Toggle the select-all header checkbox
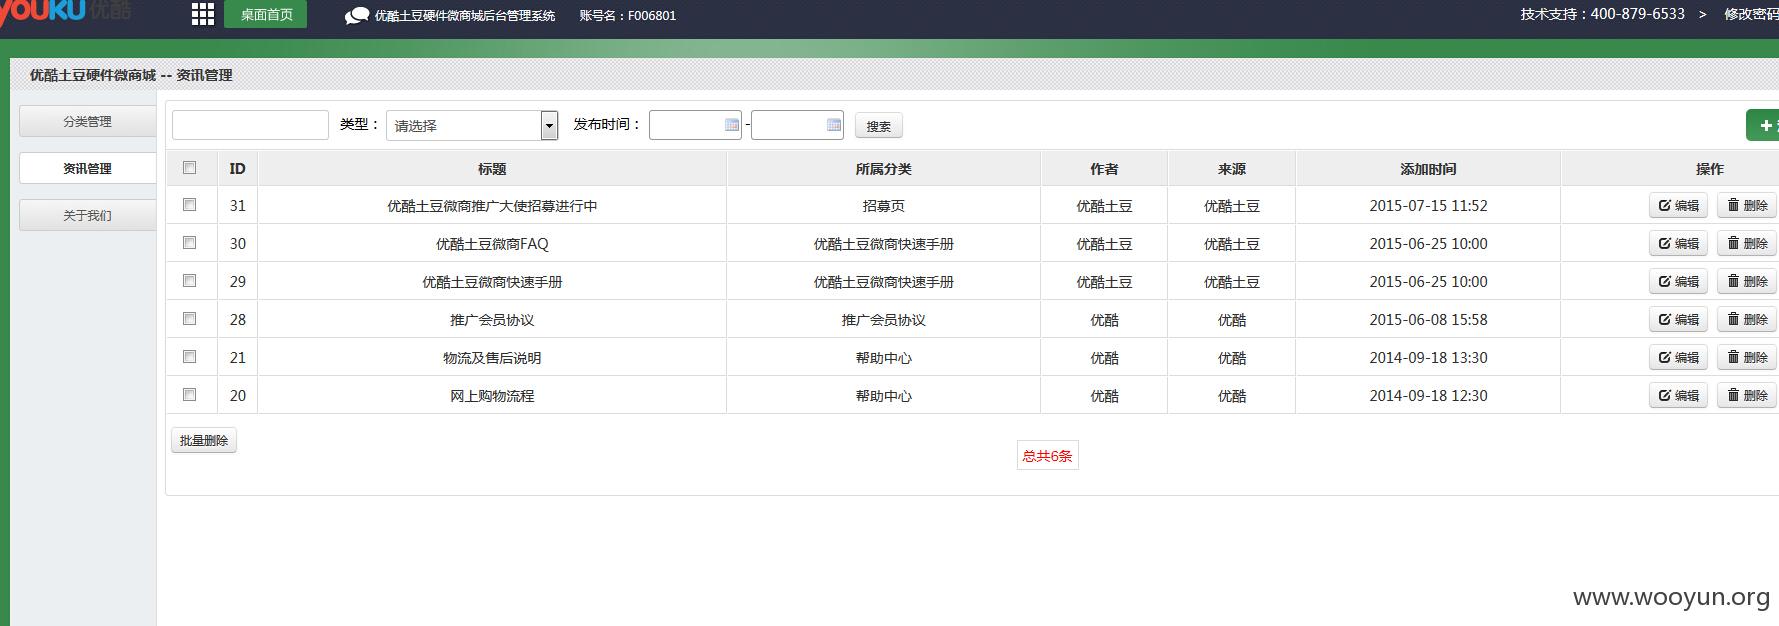 190,168
